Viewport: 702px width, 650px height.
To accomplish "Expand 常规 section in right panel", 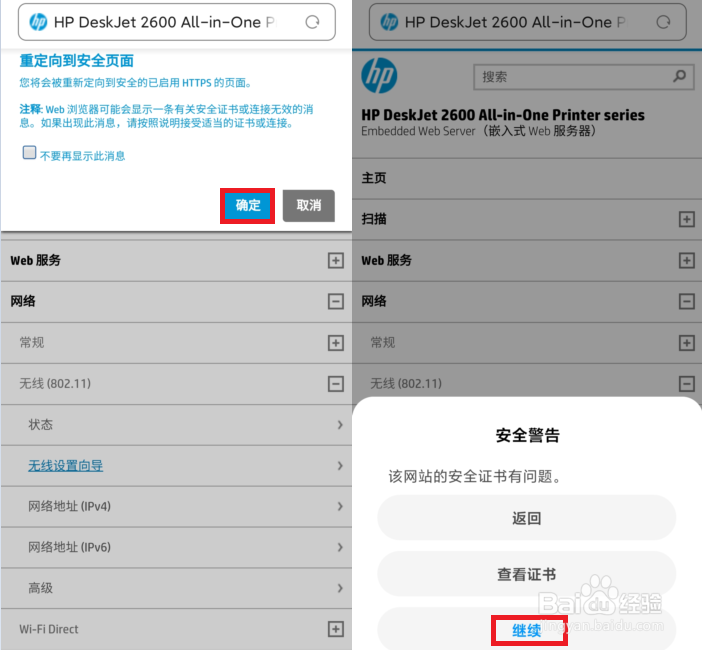I will 686,343.
